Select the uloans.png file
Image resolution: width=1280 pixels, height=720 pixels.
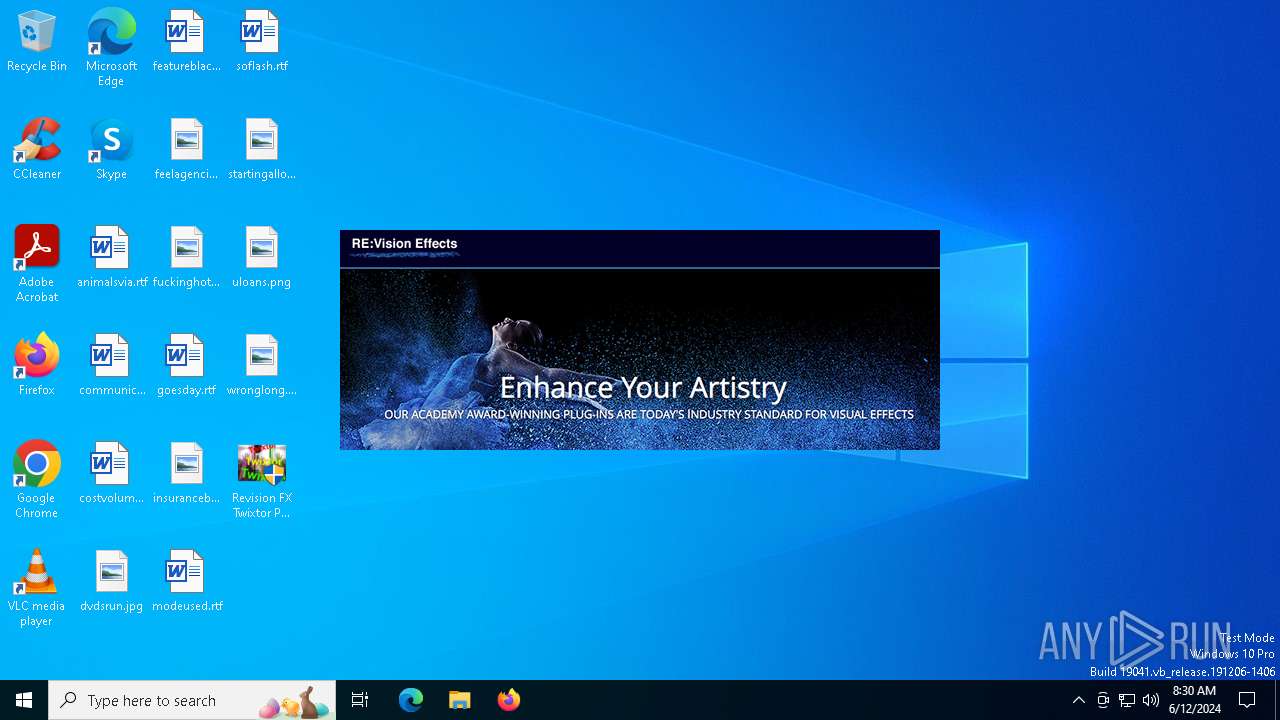(x=261, y=257)
